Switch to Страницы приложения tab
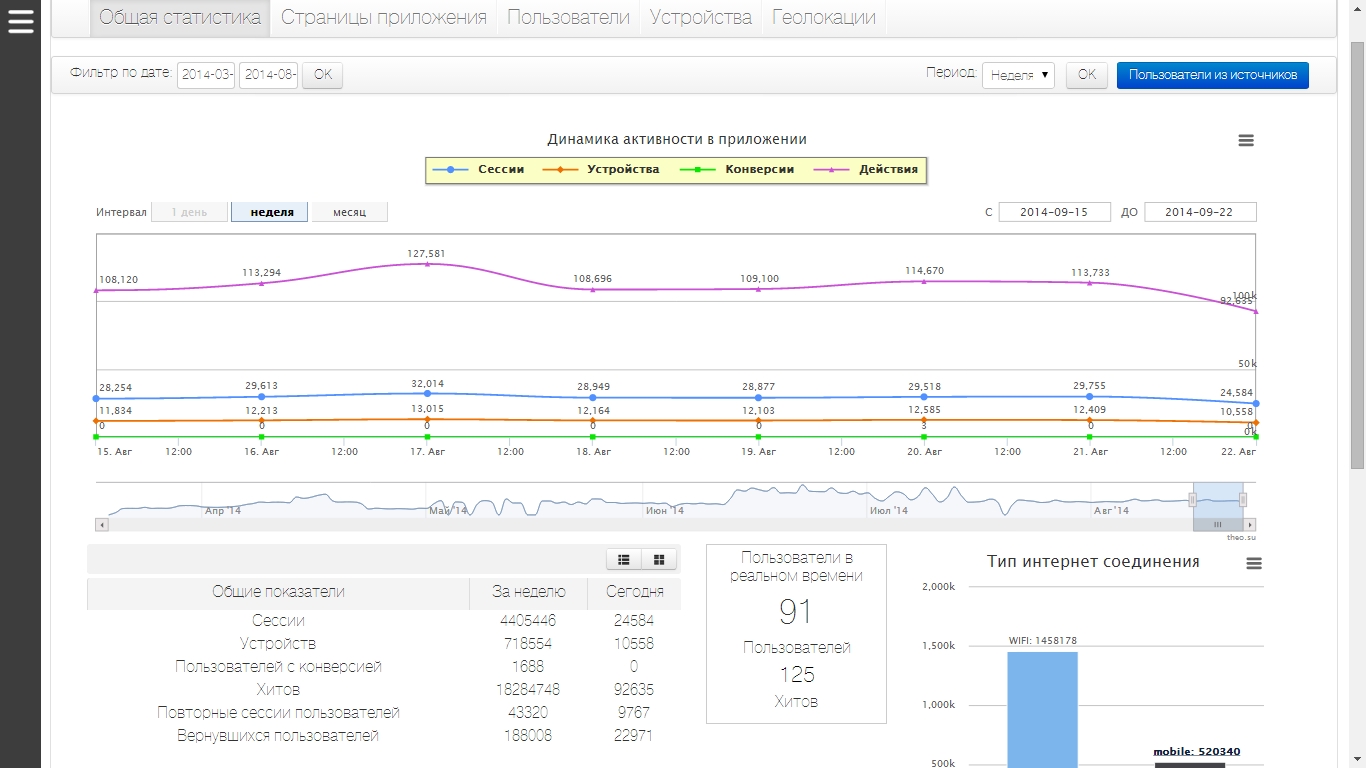The height and width of the screenshot is (768, 1366). click(x=384, y=18)
